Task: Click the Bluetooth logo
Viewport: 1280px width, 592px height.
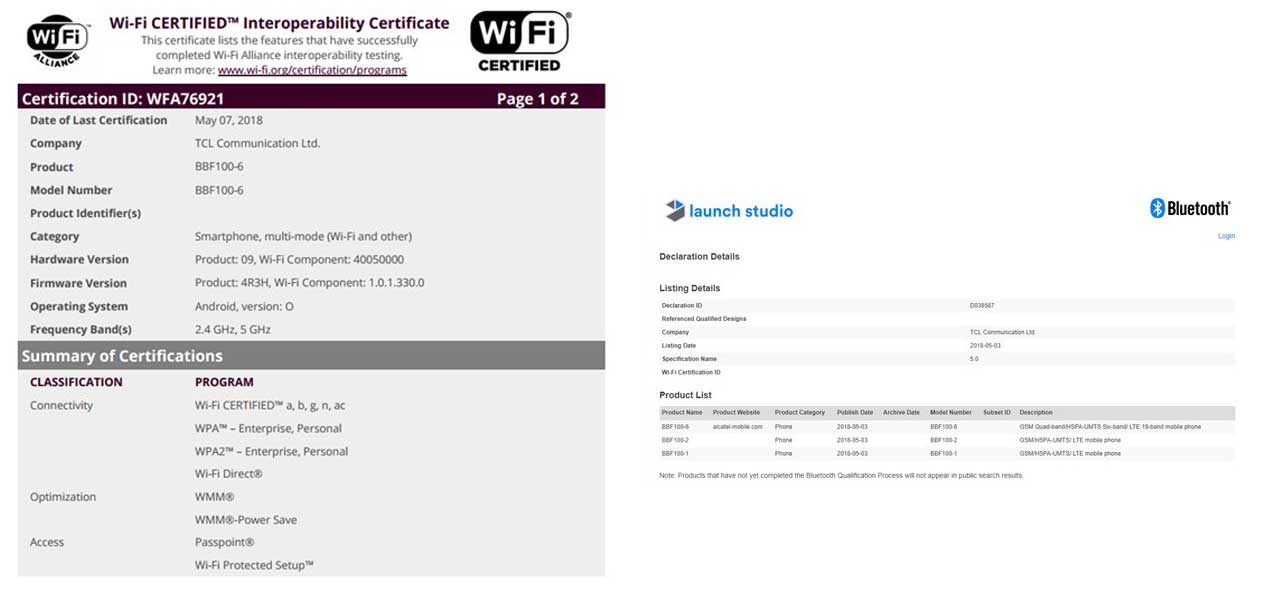Action: pyautogui.click(x=1190, y=208)
